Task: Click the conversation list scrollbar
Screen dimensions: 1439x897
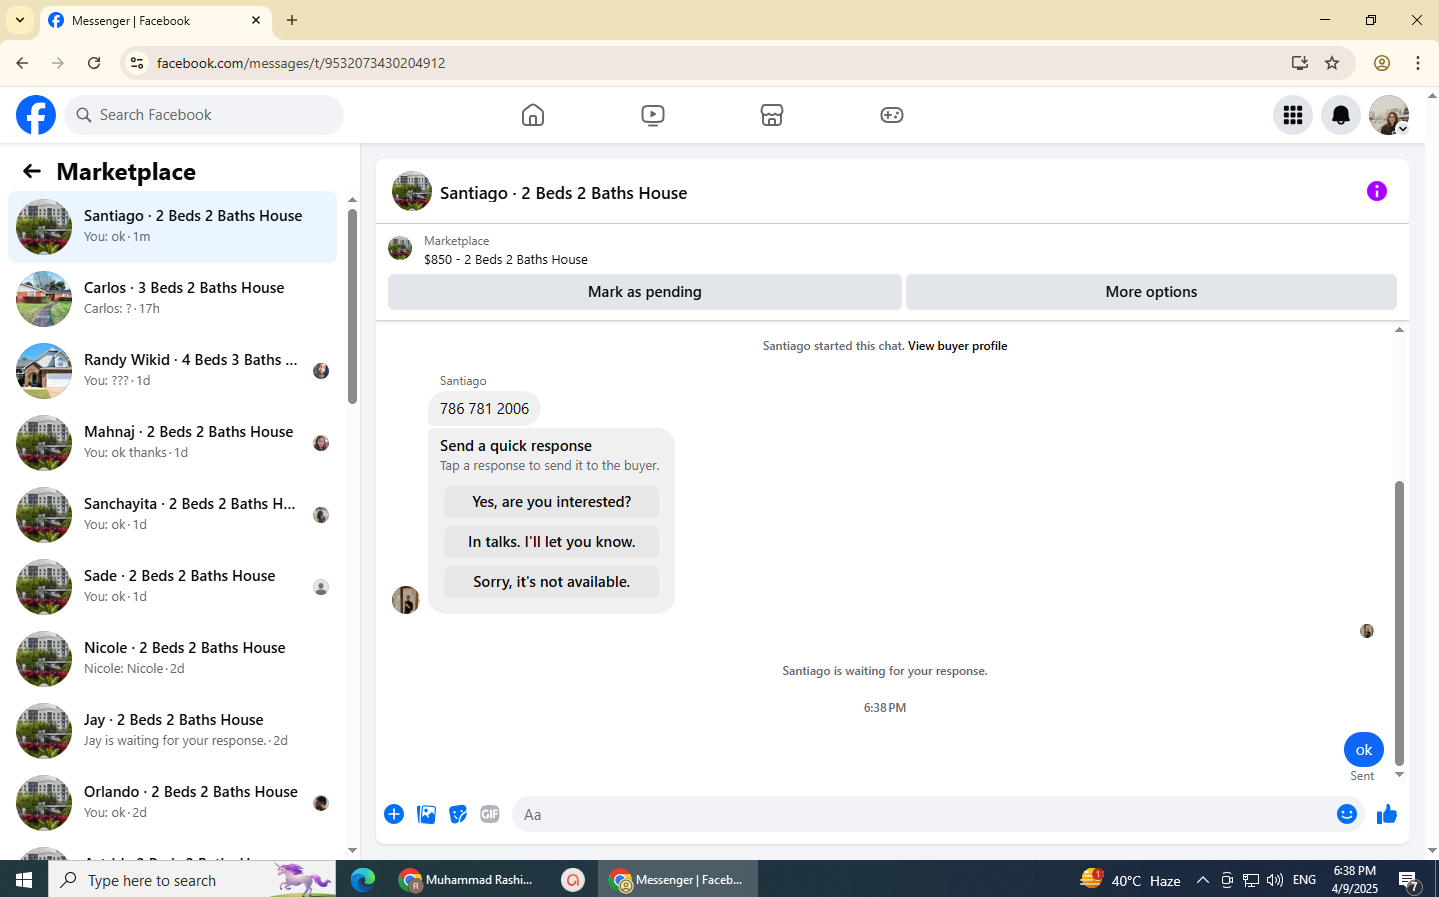Action: coord(352,305)
